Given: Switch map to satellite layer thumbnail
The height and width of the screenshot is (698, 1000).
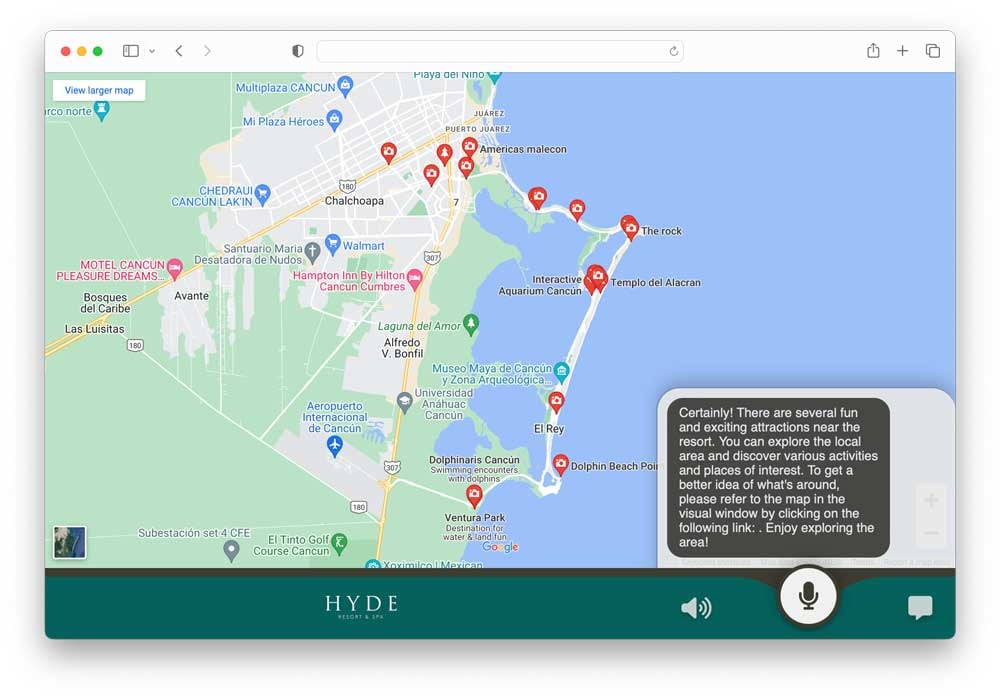Looking at the screenshot, I should point(70,542).
